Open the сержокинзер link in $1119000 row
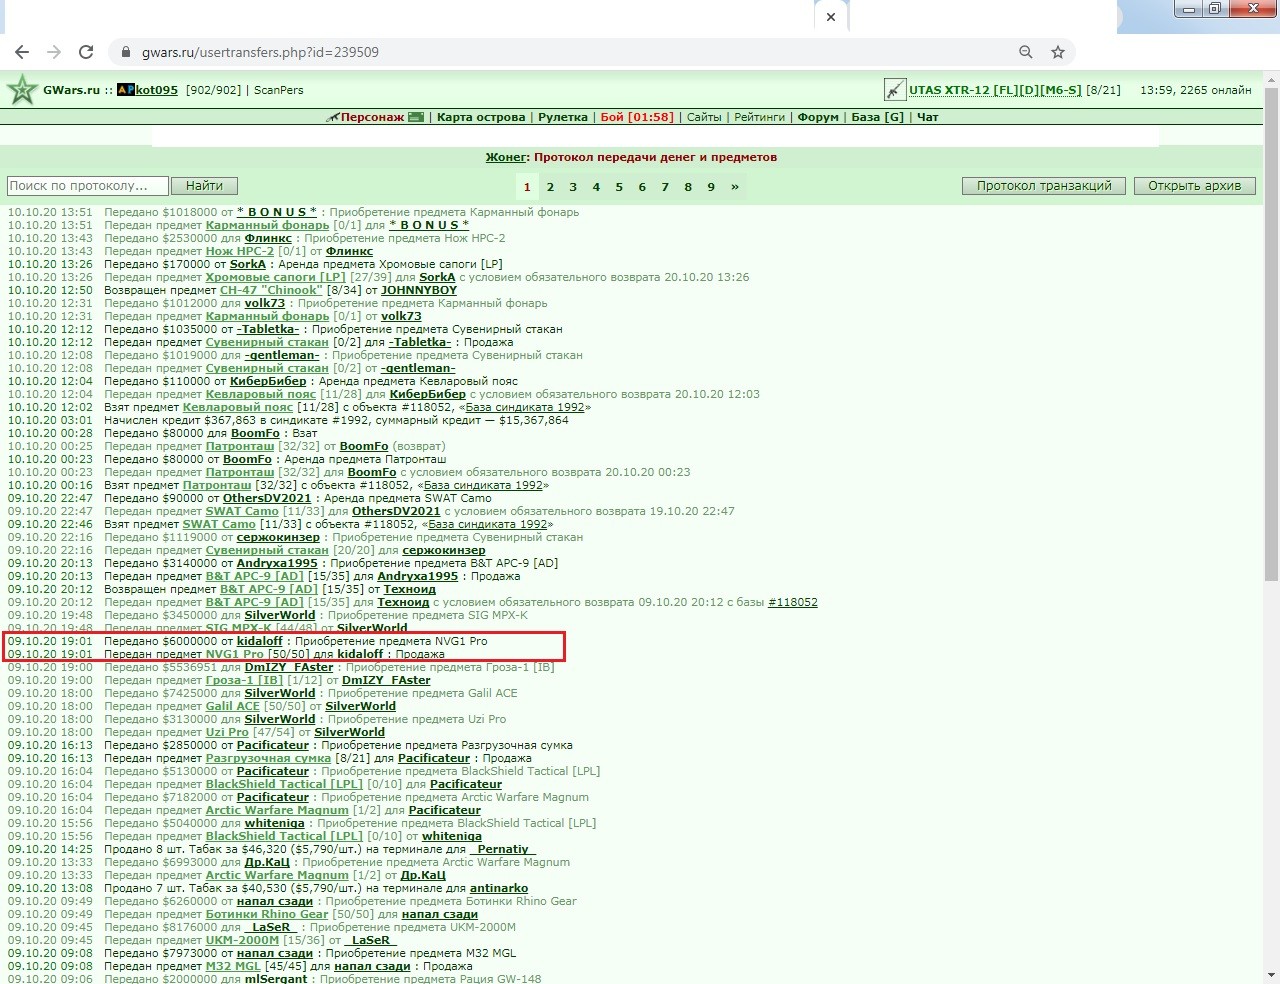1280x984 pixels. [278, 537]
